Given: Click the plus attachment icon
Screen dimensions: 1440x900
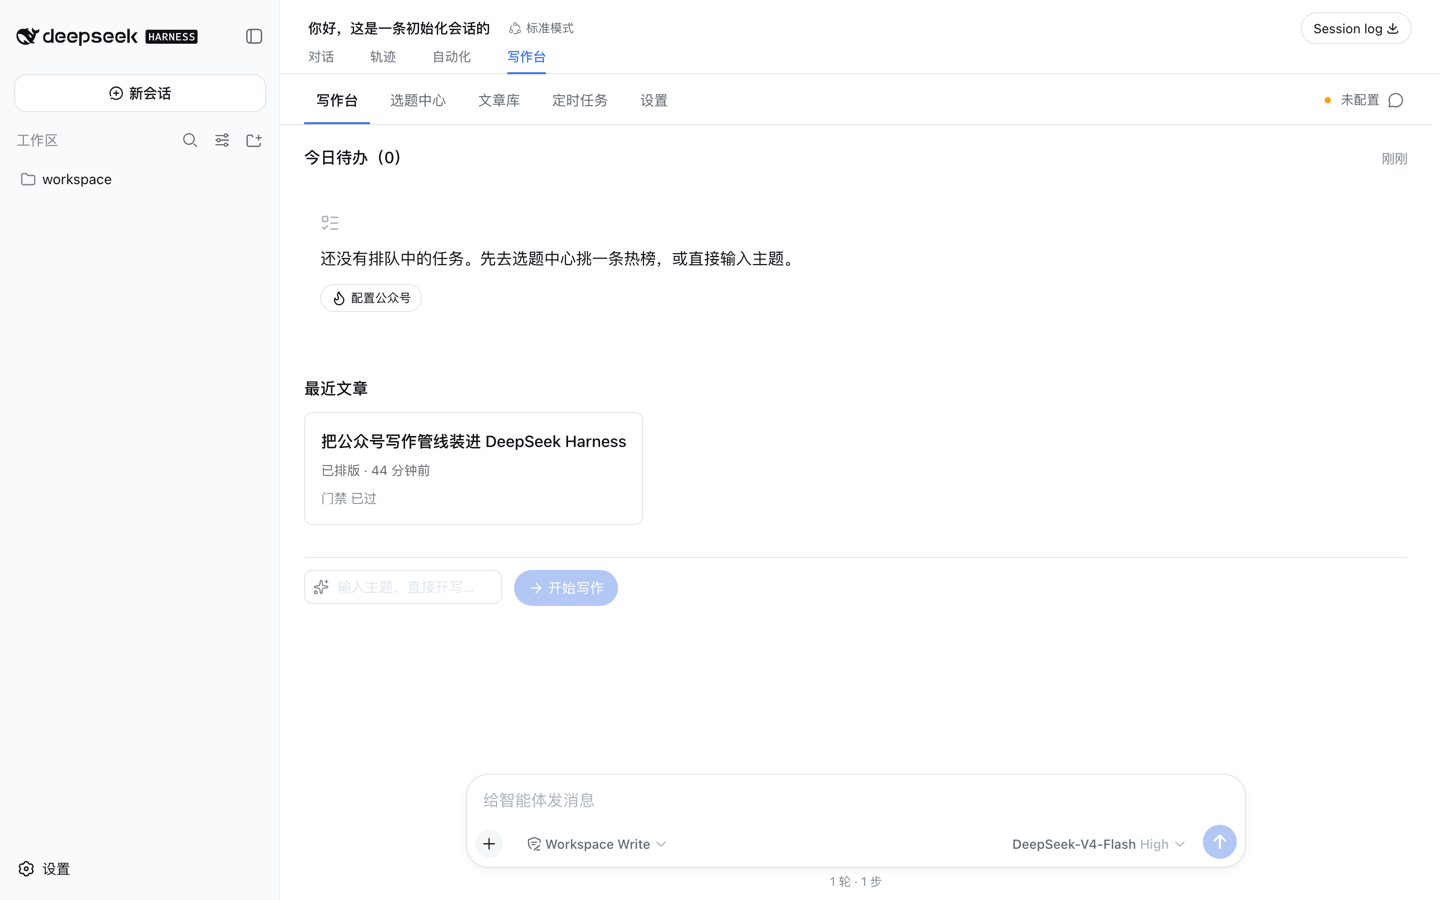Looking at the screenshot, I should 489,844.
